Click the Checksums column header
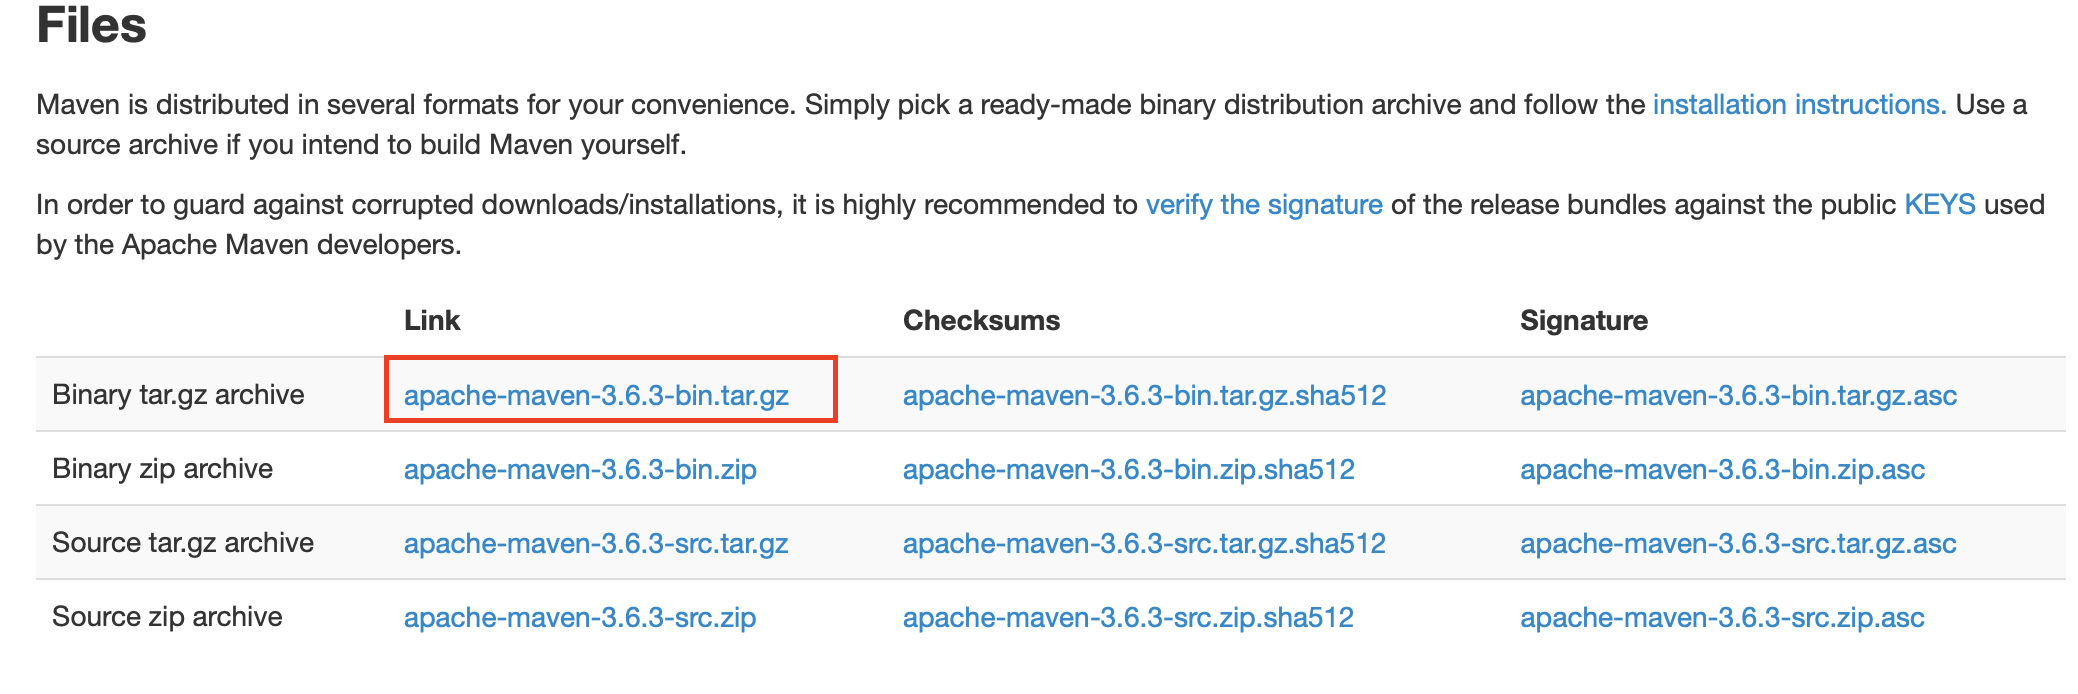This screenshot has height=694, width=2078. (981, 320)
